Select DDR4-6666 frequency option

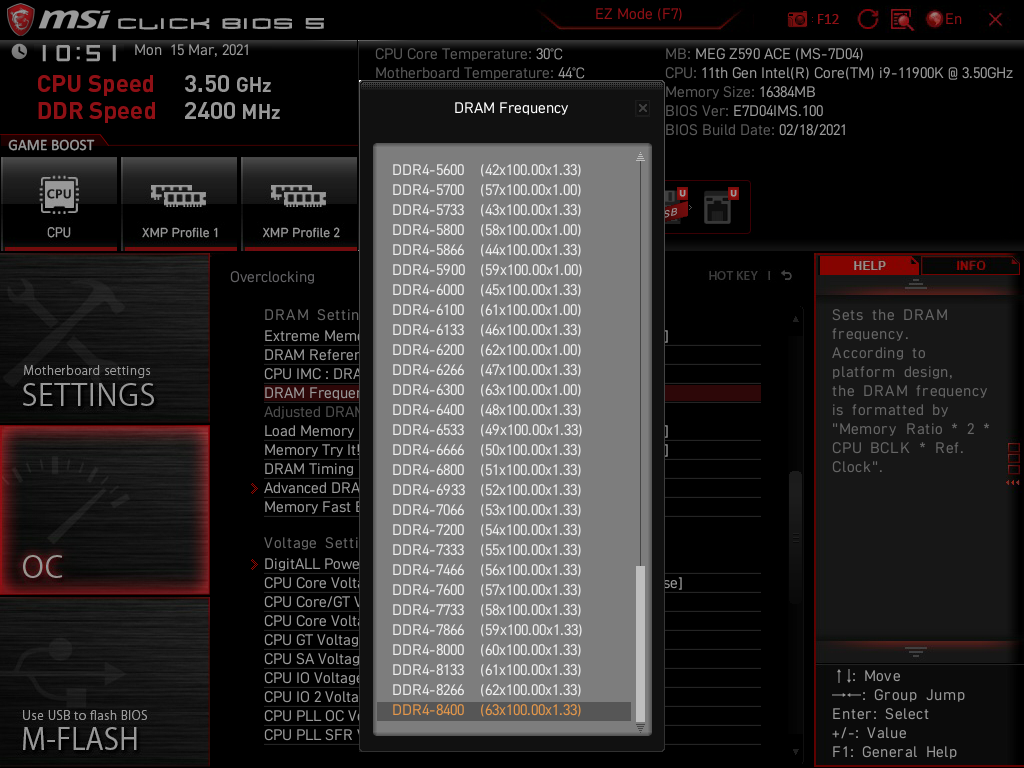(x=504, y=450)
